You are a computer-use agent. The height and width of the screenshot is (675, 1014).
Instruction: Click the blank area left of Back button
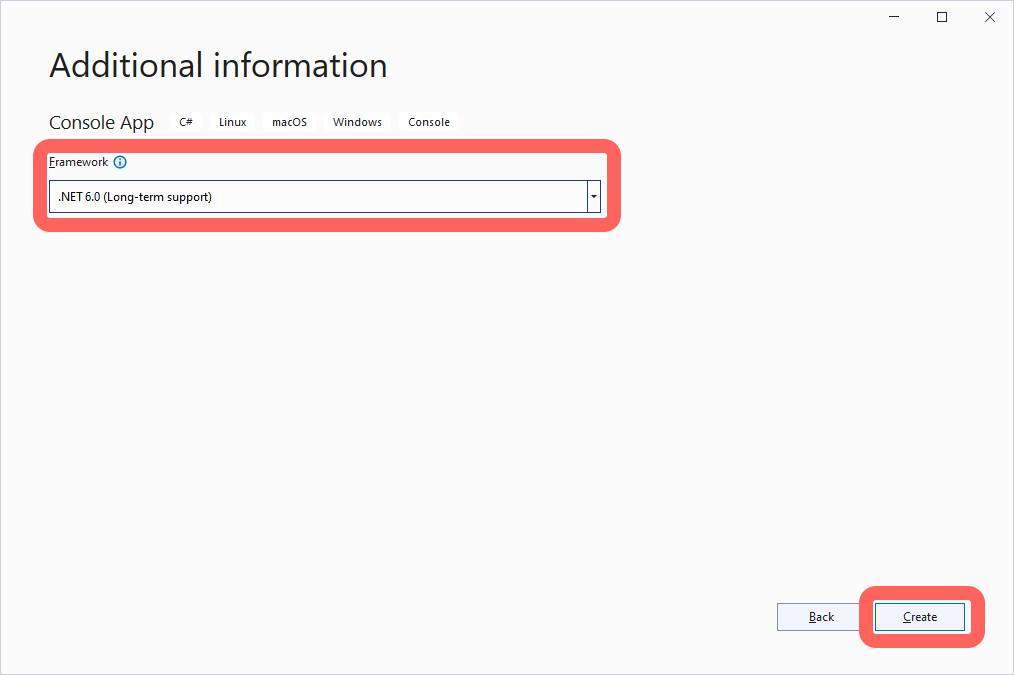[x=500, y=617]
